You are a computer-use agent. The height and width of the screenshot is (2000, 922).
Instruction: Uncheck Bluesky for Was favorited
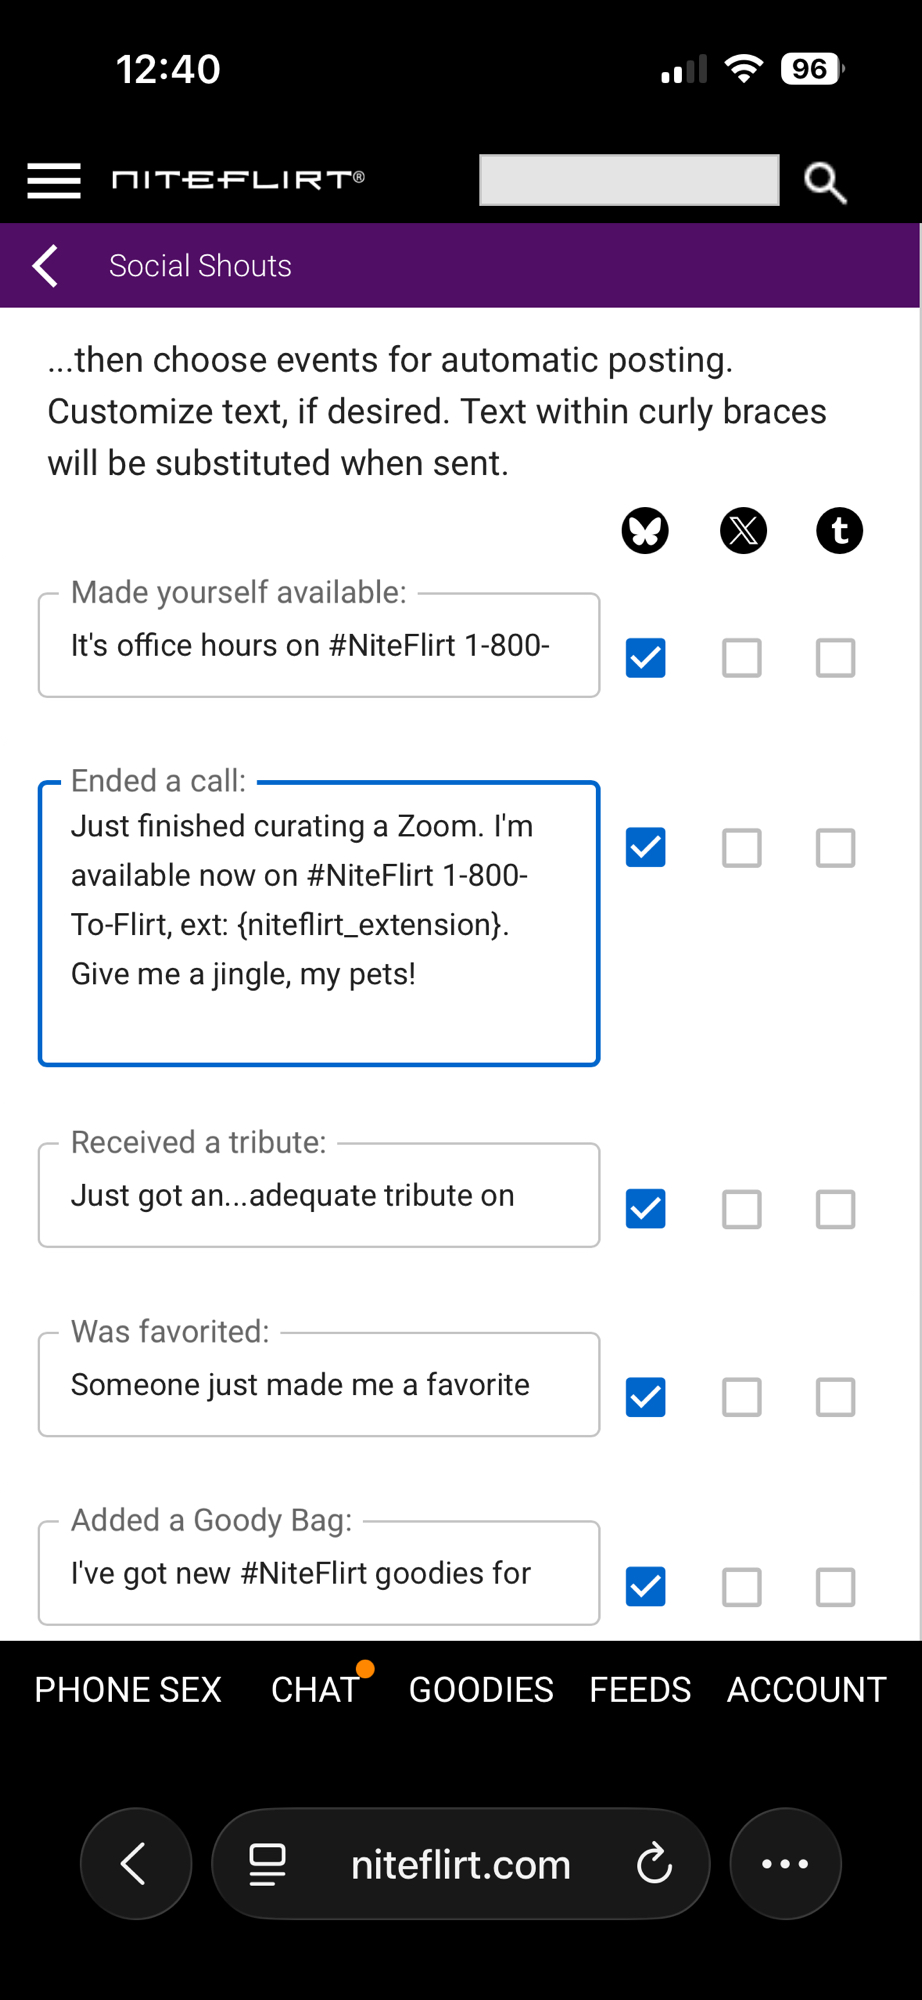(646, 1397)
